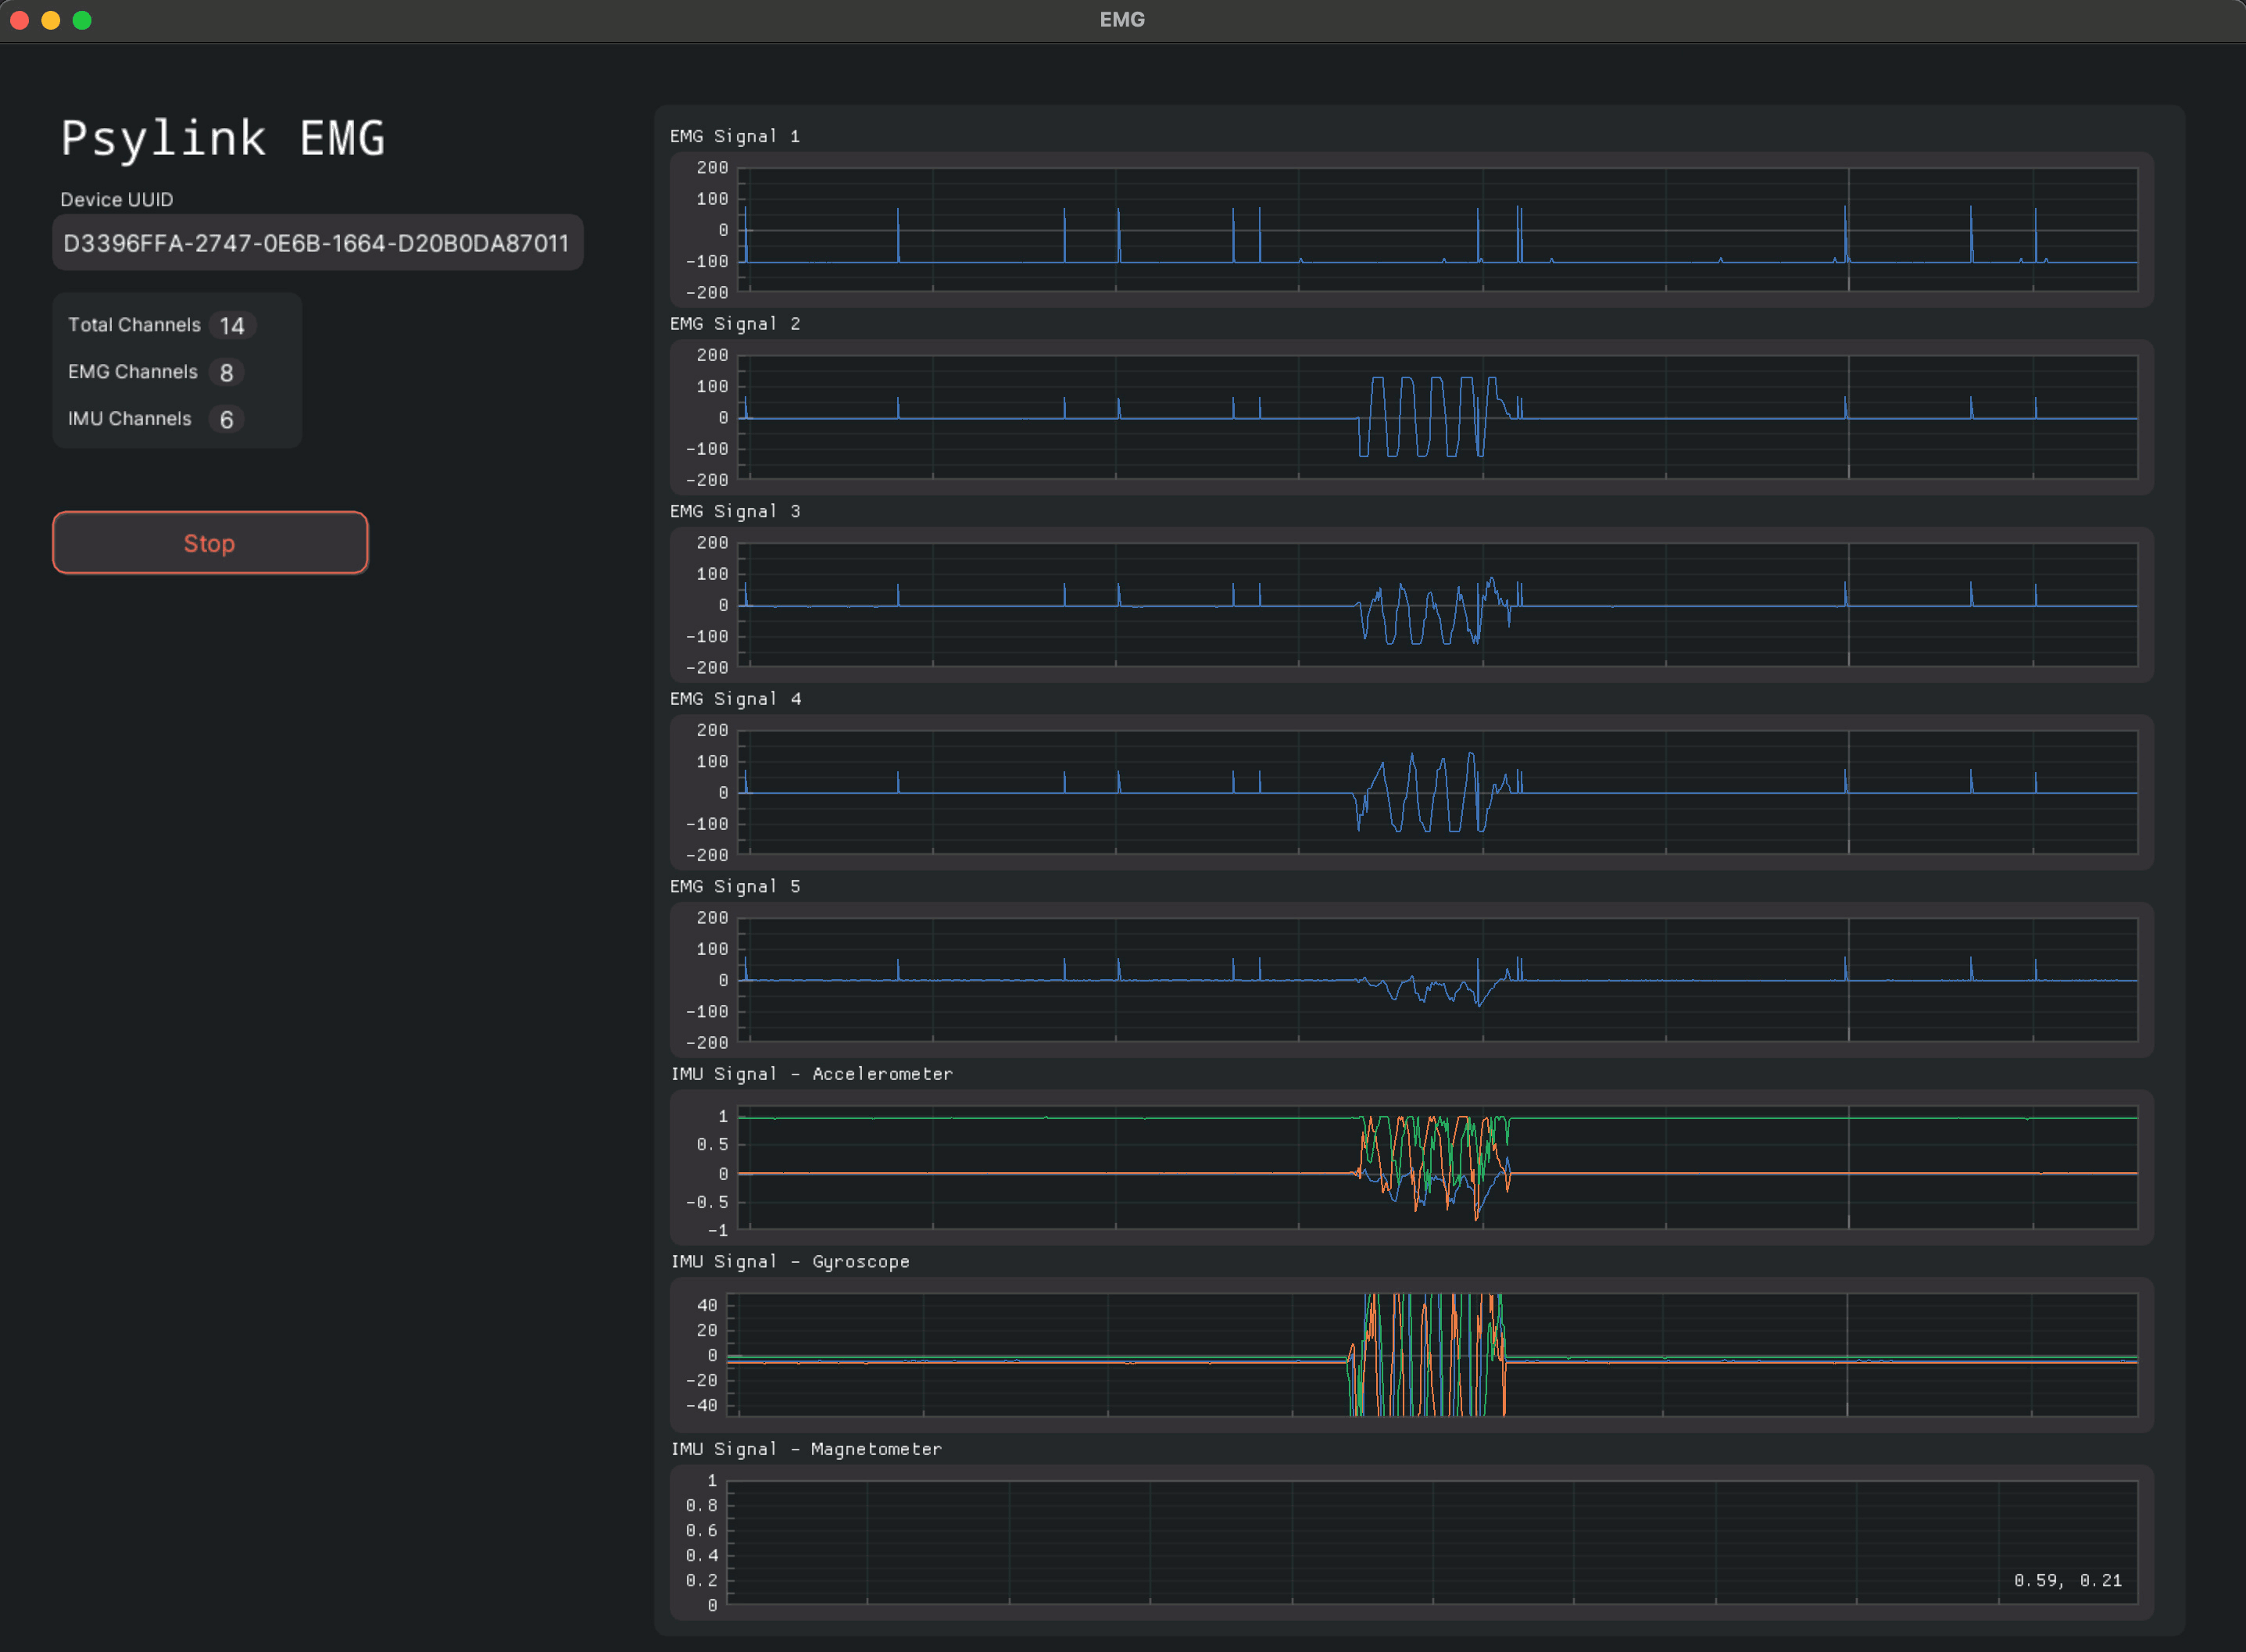Screen dimensions: 2246x1652
Task: Click the red close window button
Action: click(19, 20)
